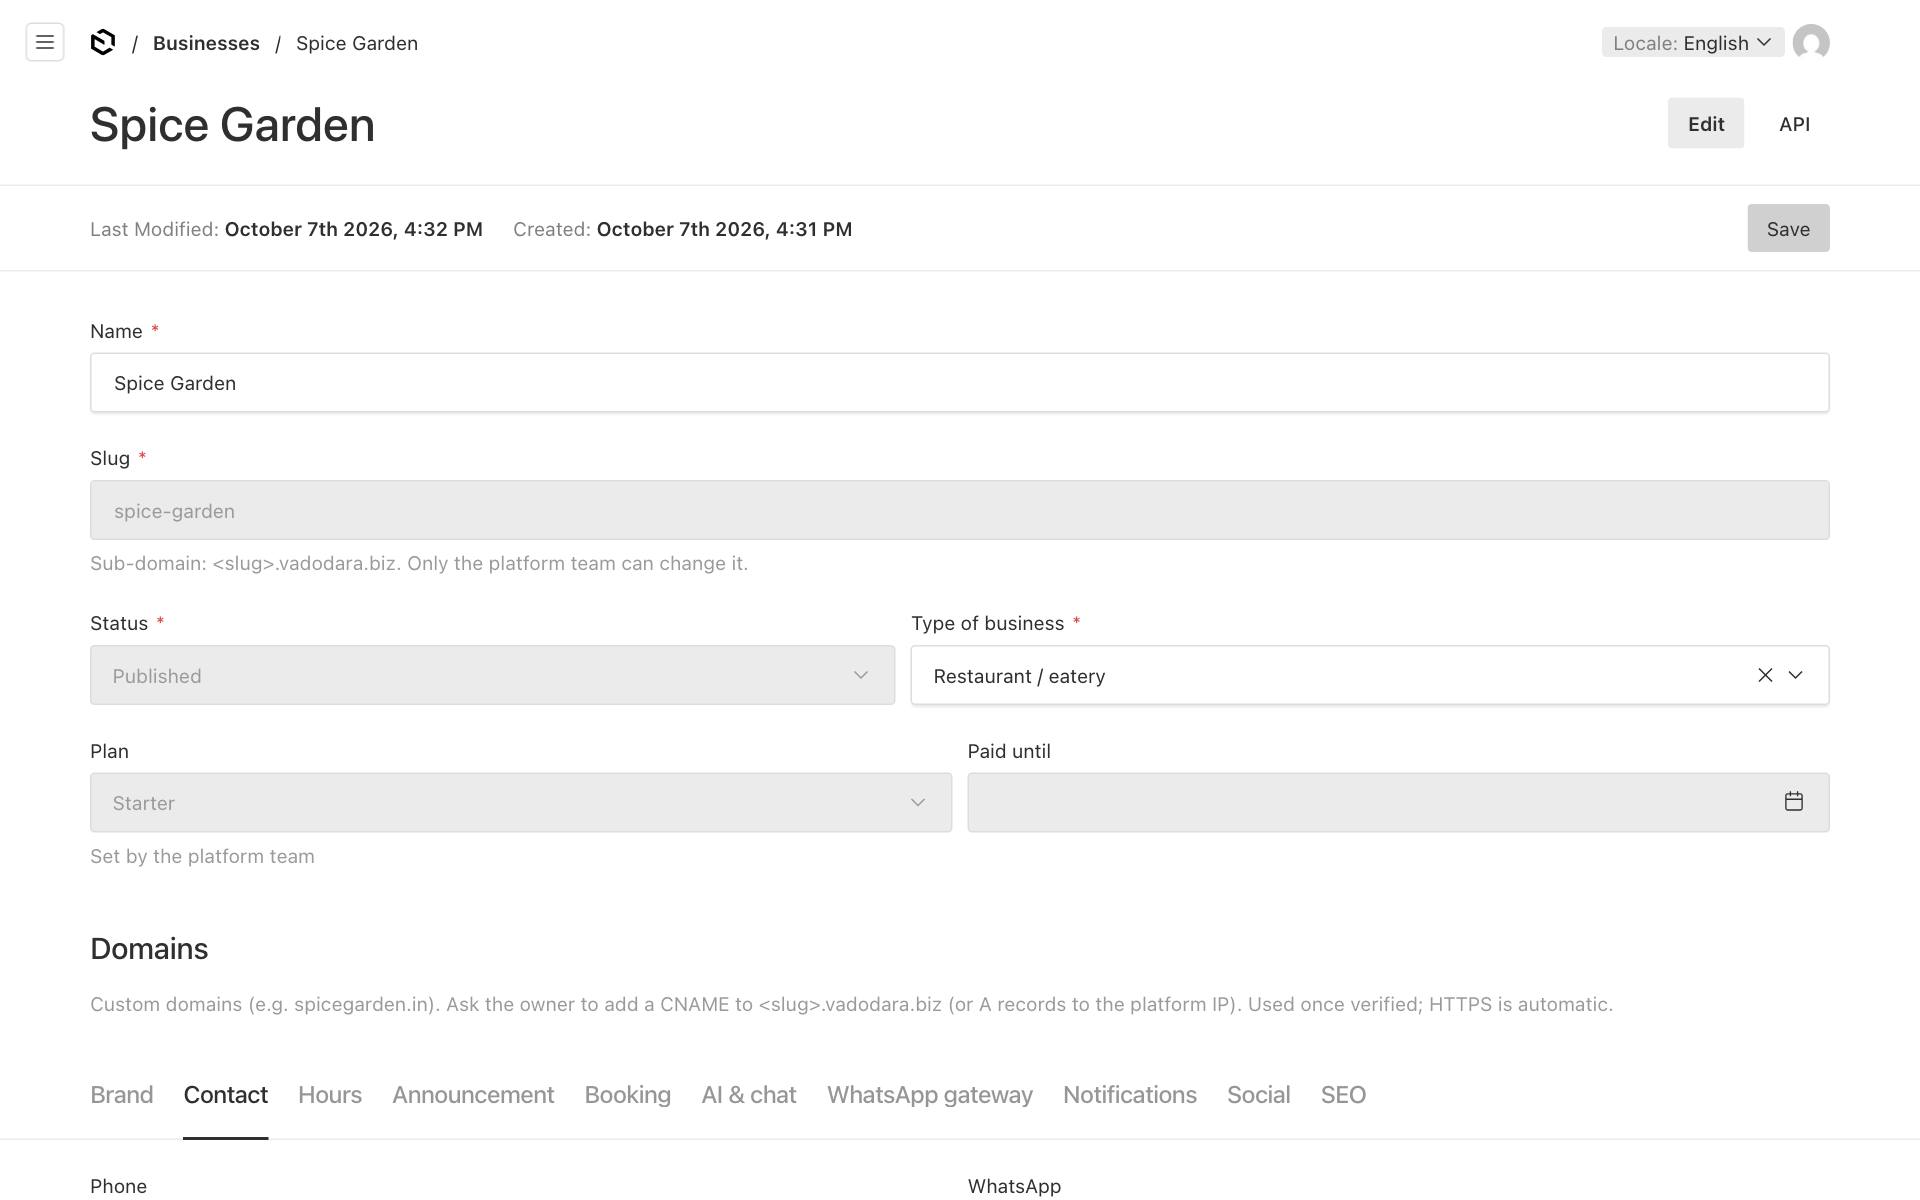Click into the Name input field
This screenshot has width=1920, height=1200.
pyautogui.click(x=960, y=383)
